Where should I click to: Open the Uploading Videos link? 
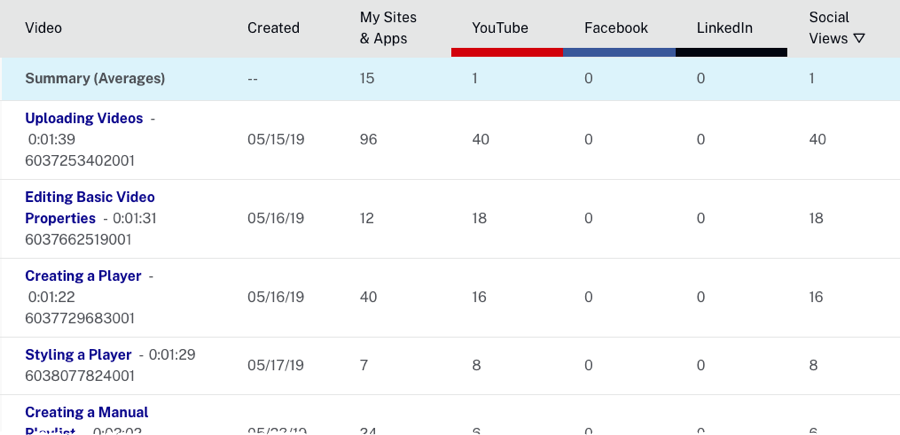[x=84, y=118]
